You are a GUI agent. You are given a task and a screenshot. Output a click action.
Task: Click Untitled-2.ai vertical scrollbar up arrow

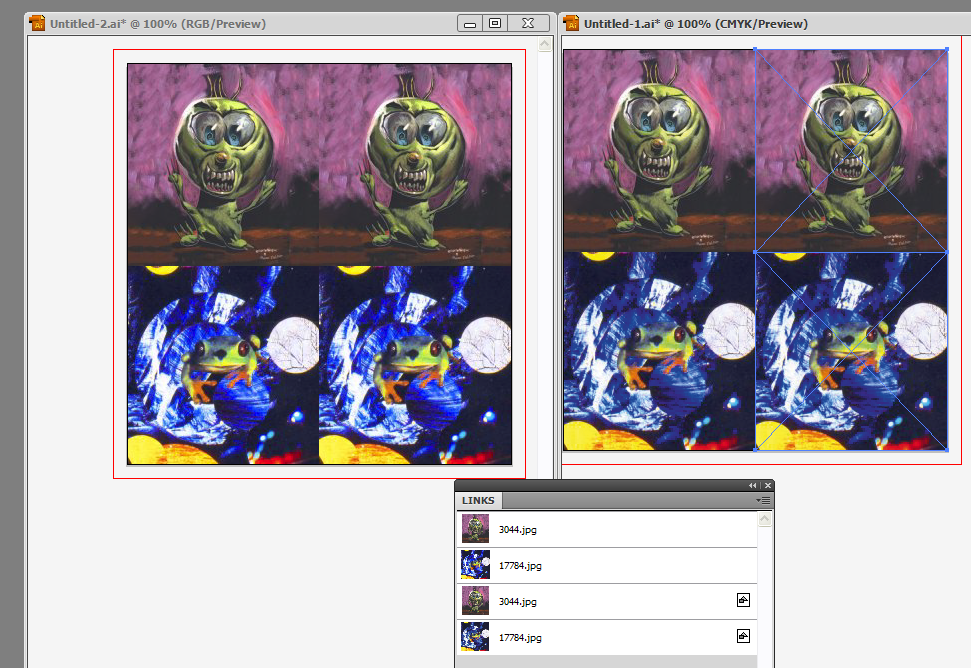point(545,44)
